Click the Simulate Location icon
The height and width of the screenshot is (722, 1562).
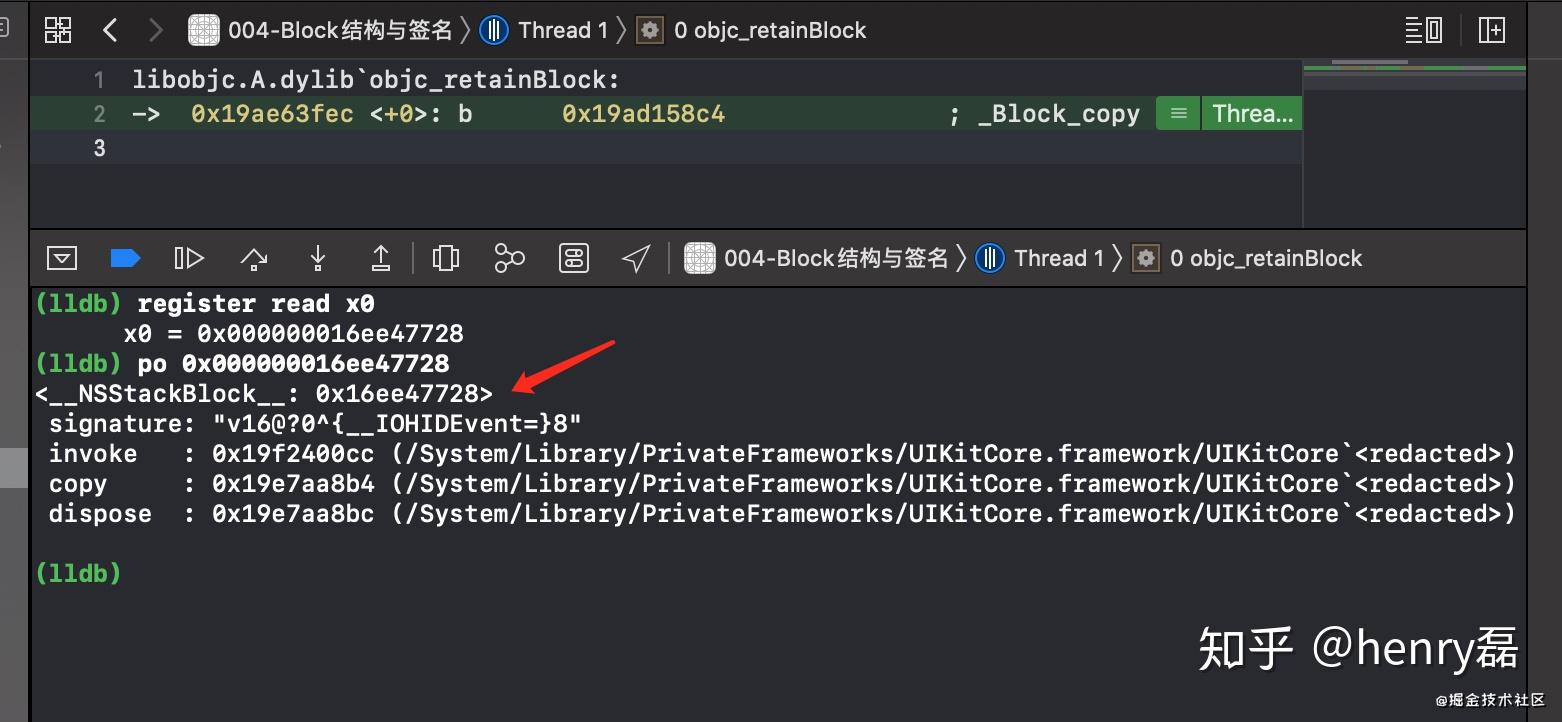click(636, 257)
